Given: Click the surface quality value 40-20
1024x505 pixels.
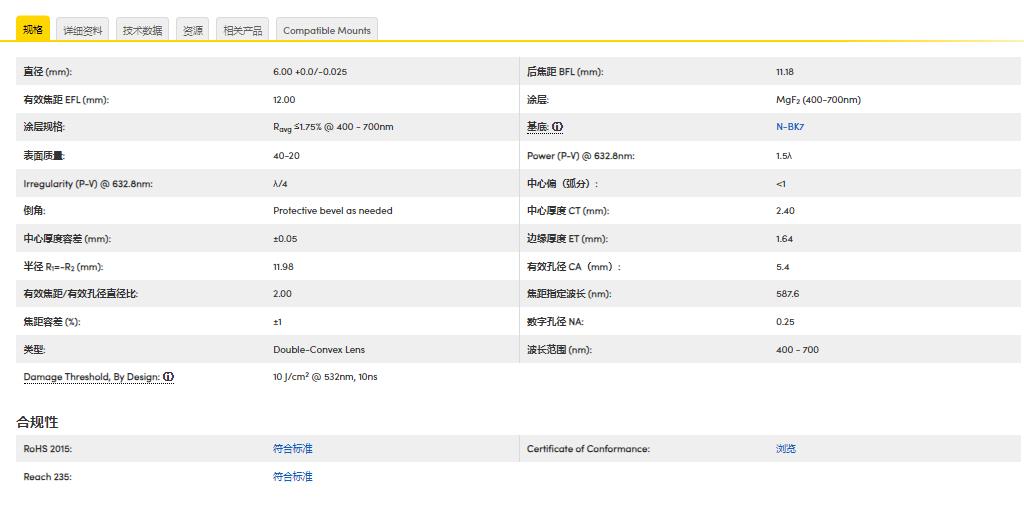Looking at the screenshot, I should pos(286,155).
